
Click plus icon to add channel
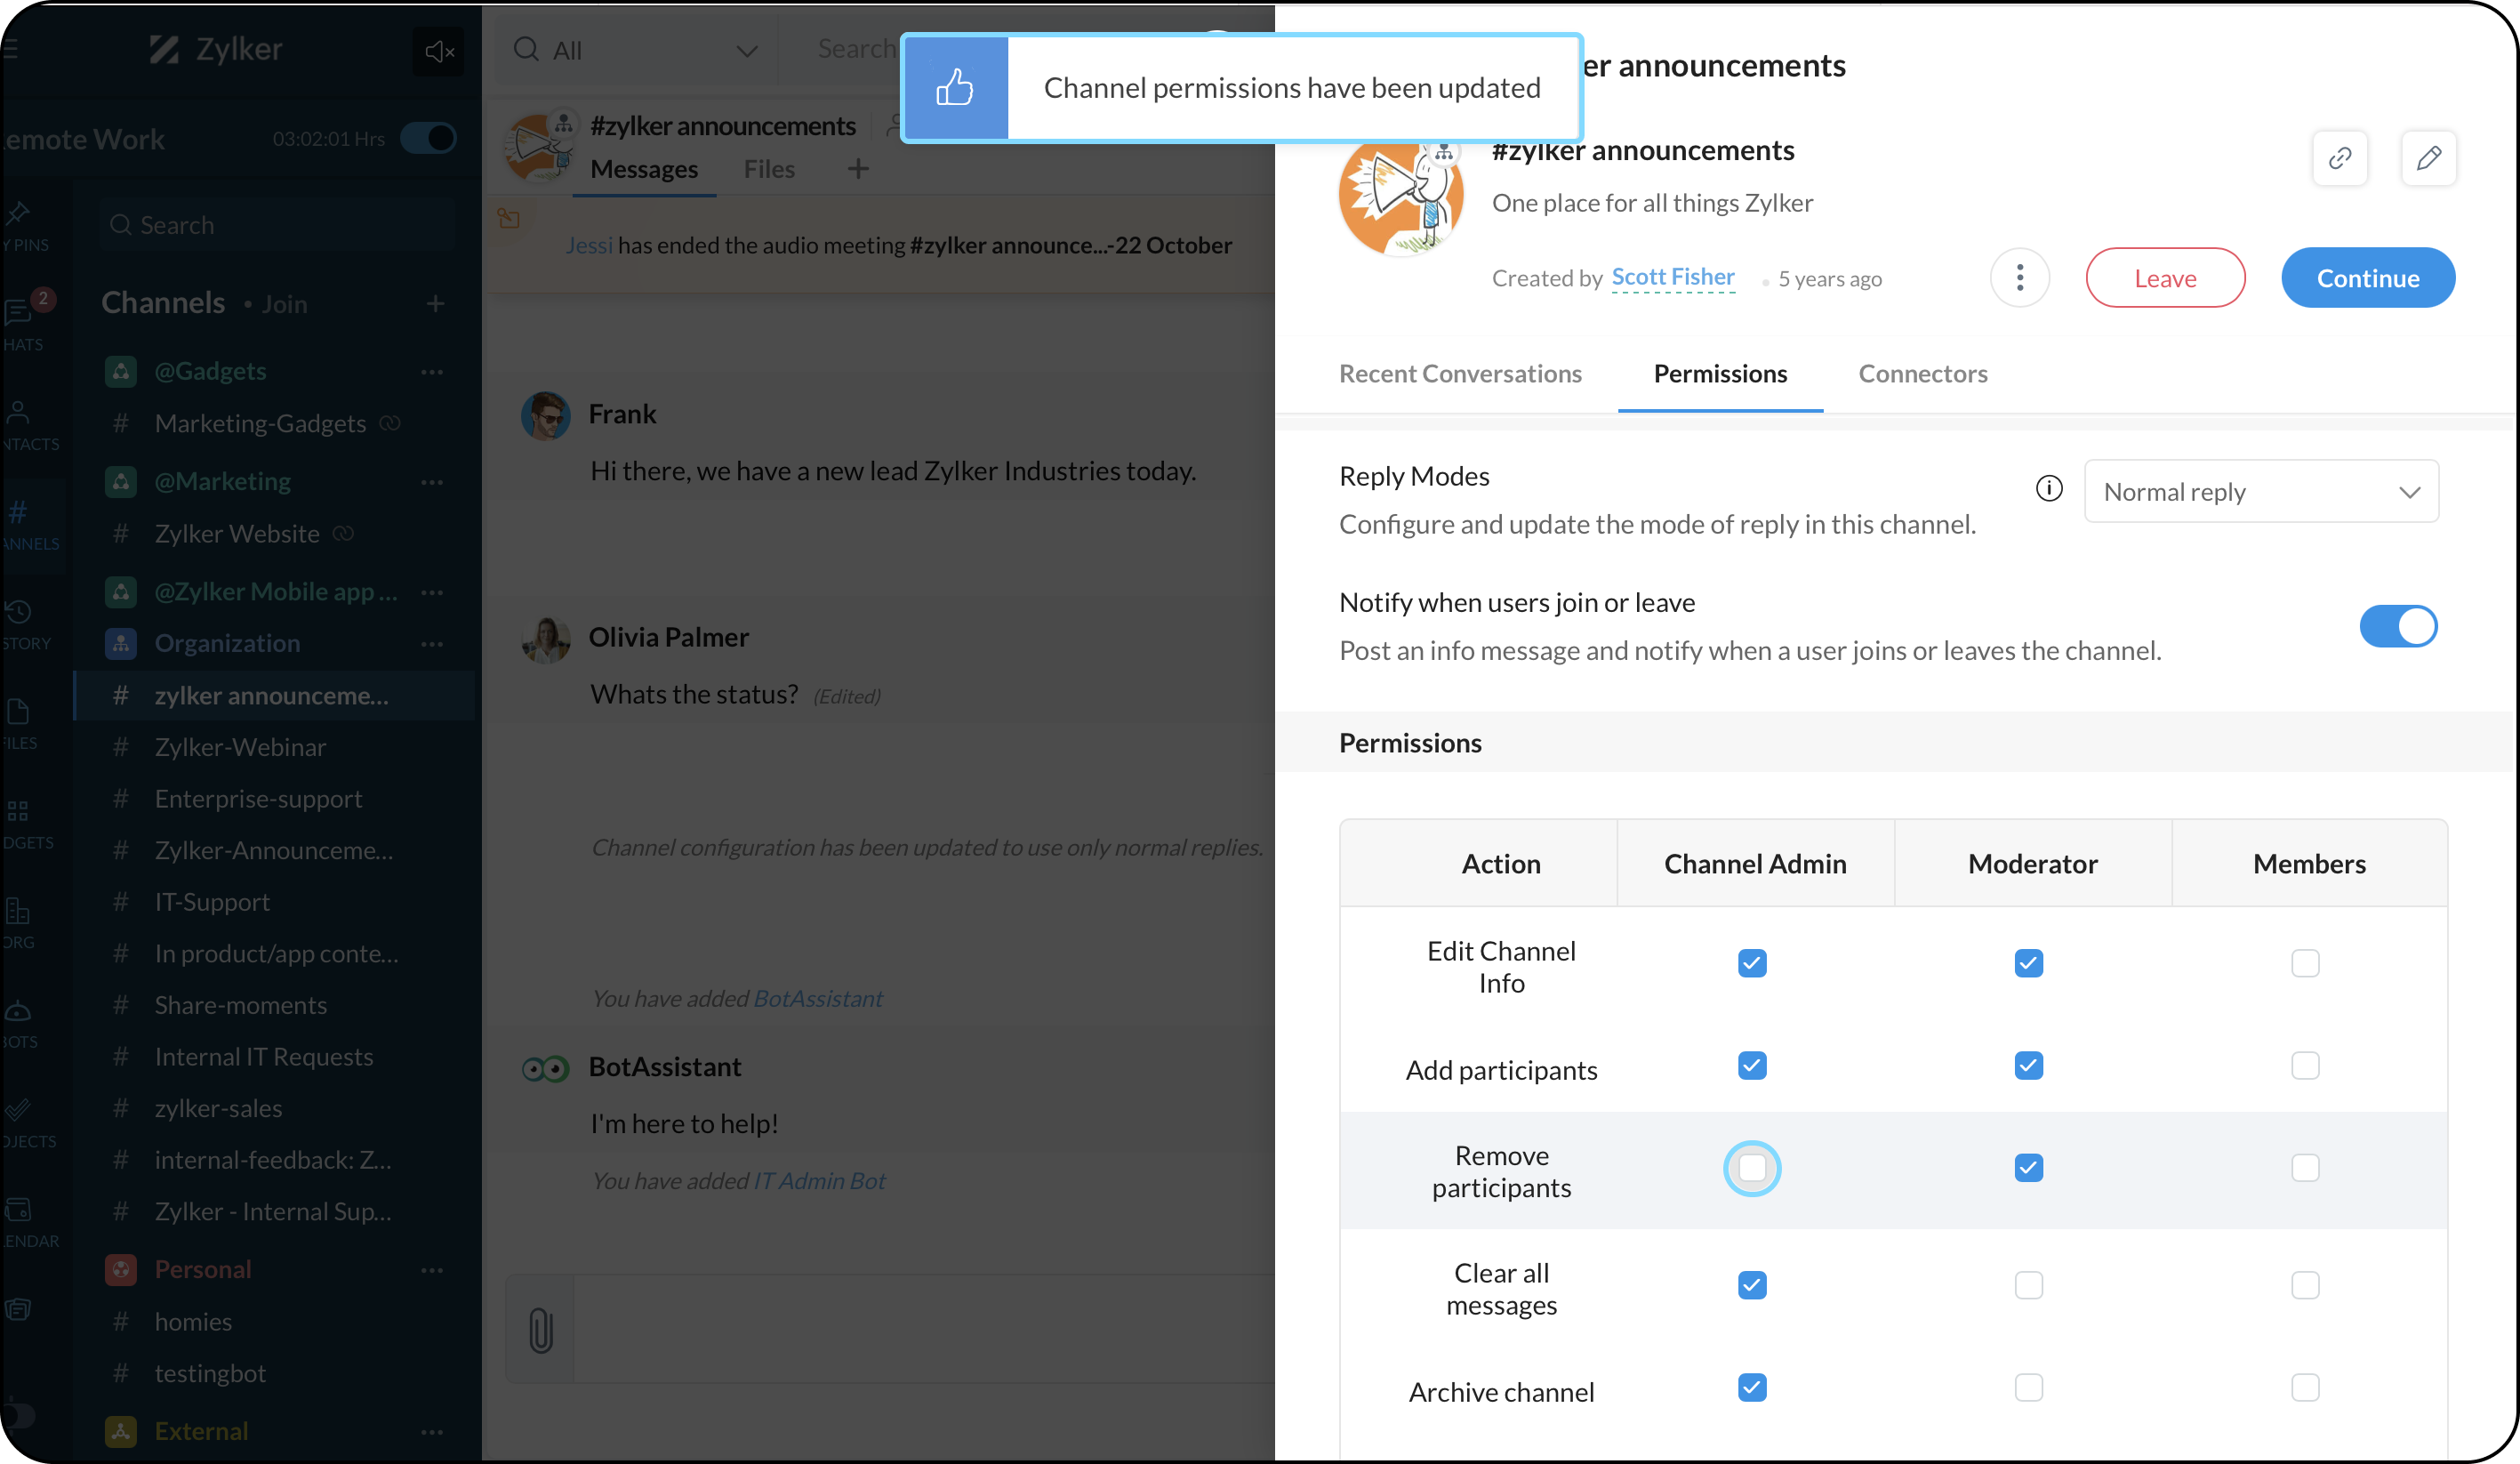(435, 303)
